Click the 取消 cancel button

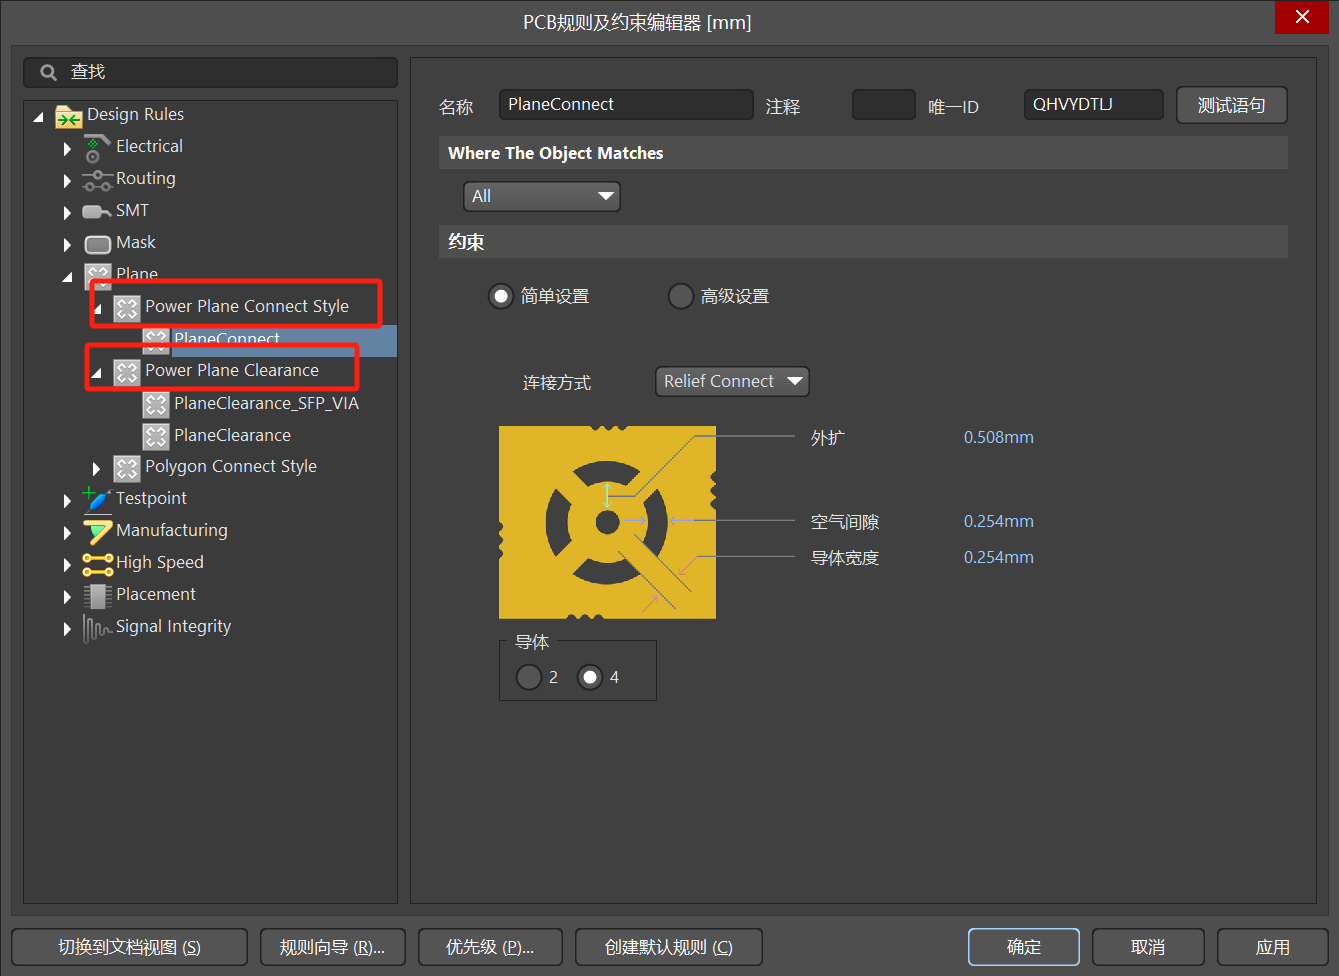click(x=1148, y=947)
